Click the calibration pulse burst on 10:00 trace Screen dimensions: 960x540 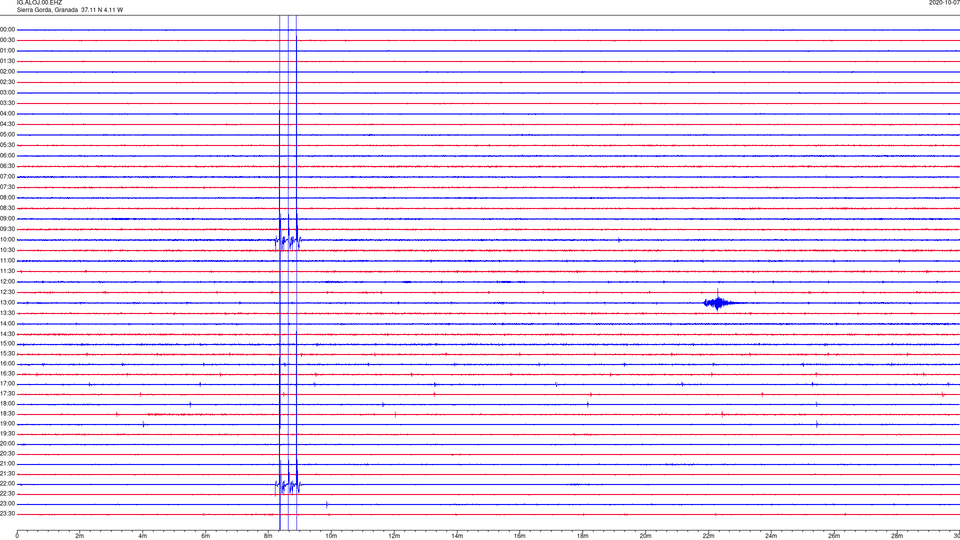[x=288, y=240]
